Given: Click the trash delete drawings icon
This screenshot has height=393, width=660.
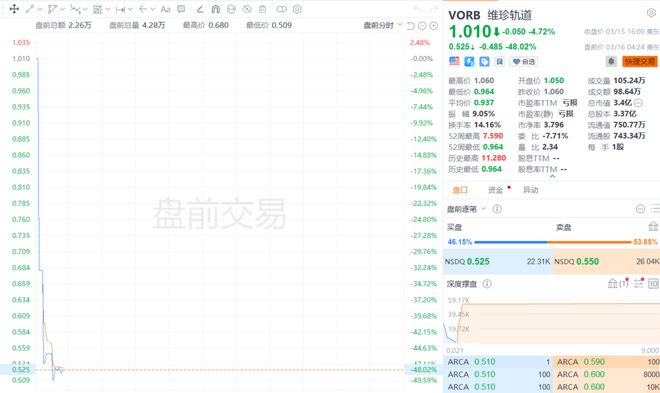Looking at the screenshot, I should pos(263,9).
